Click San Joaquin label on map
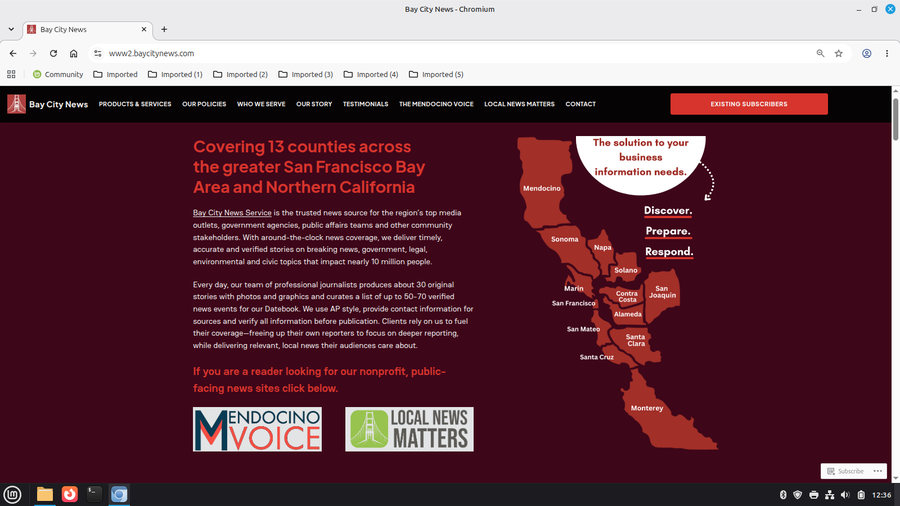This screenshot has height=506, width=900. pyautogui.click(x=662, y=292)
